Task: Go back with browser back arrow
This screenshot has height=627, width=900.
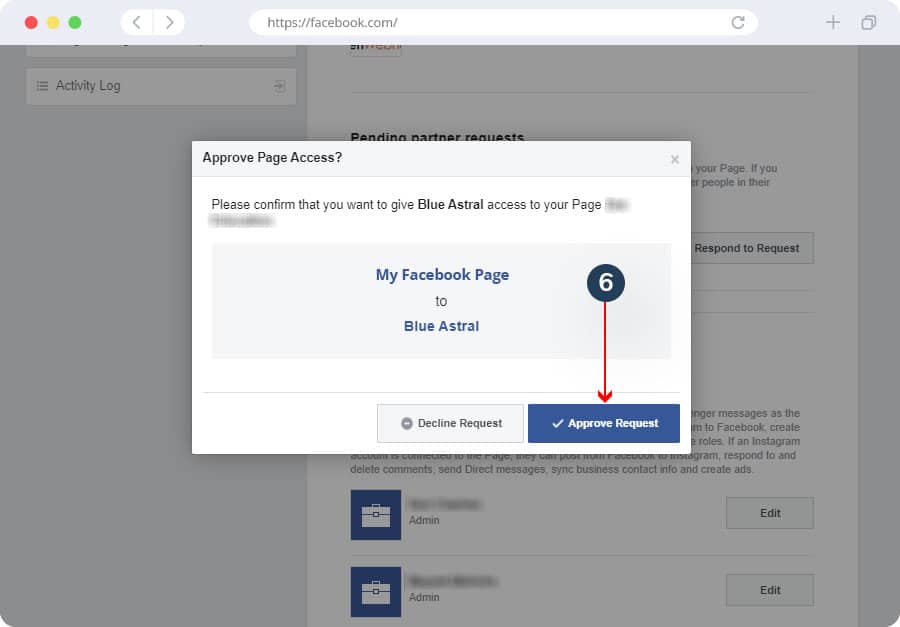Action: (x=137, y=22)
